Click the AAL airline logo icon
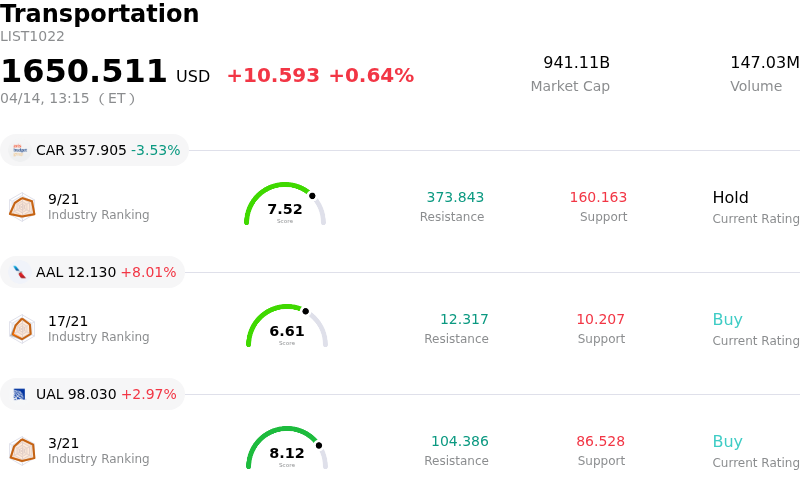 click(x=19, y=272)
